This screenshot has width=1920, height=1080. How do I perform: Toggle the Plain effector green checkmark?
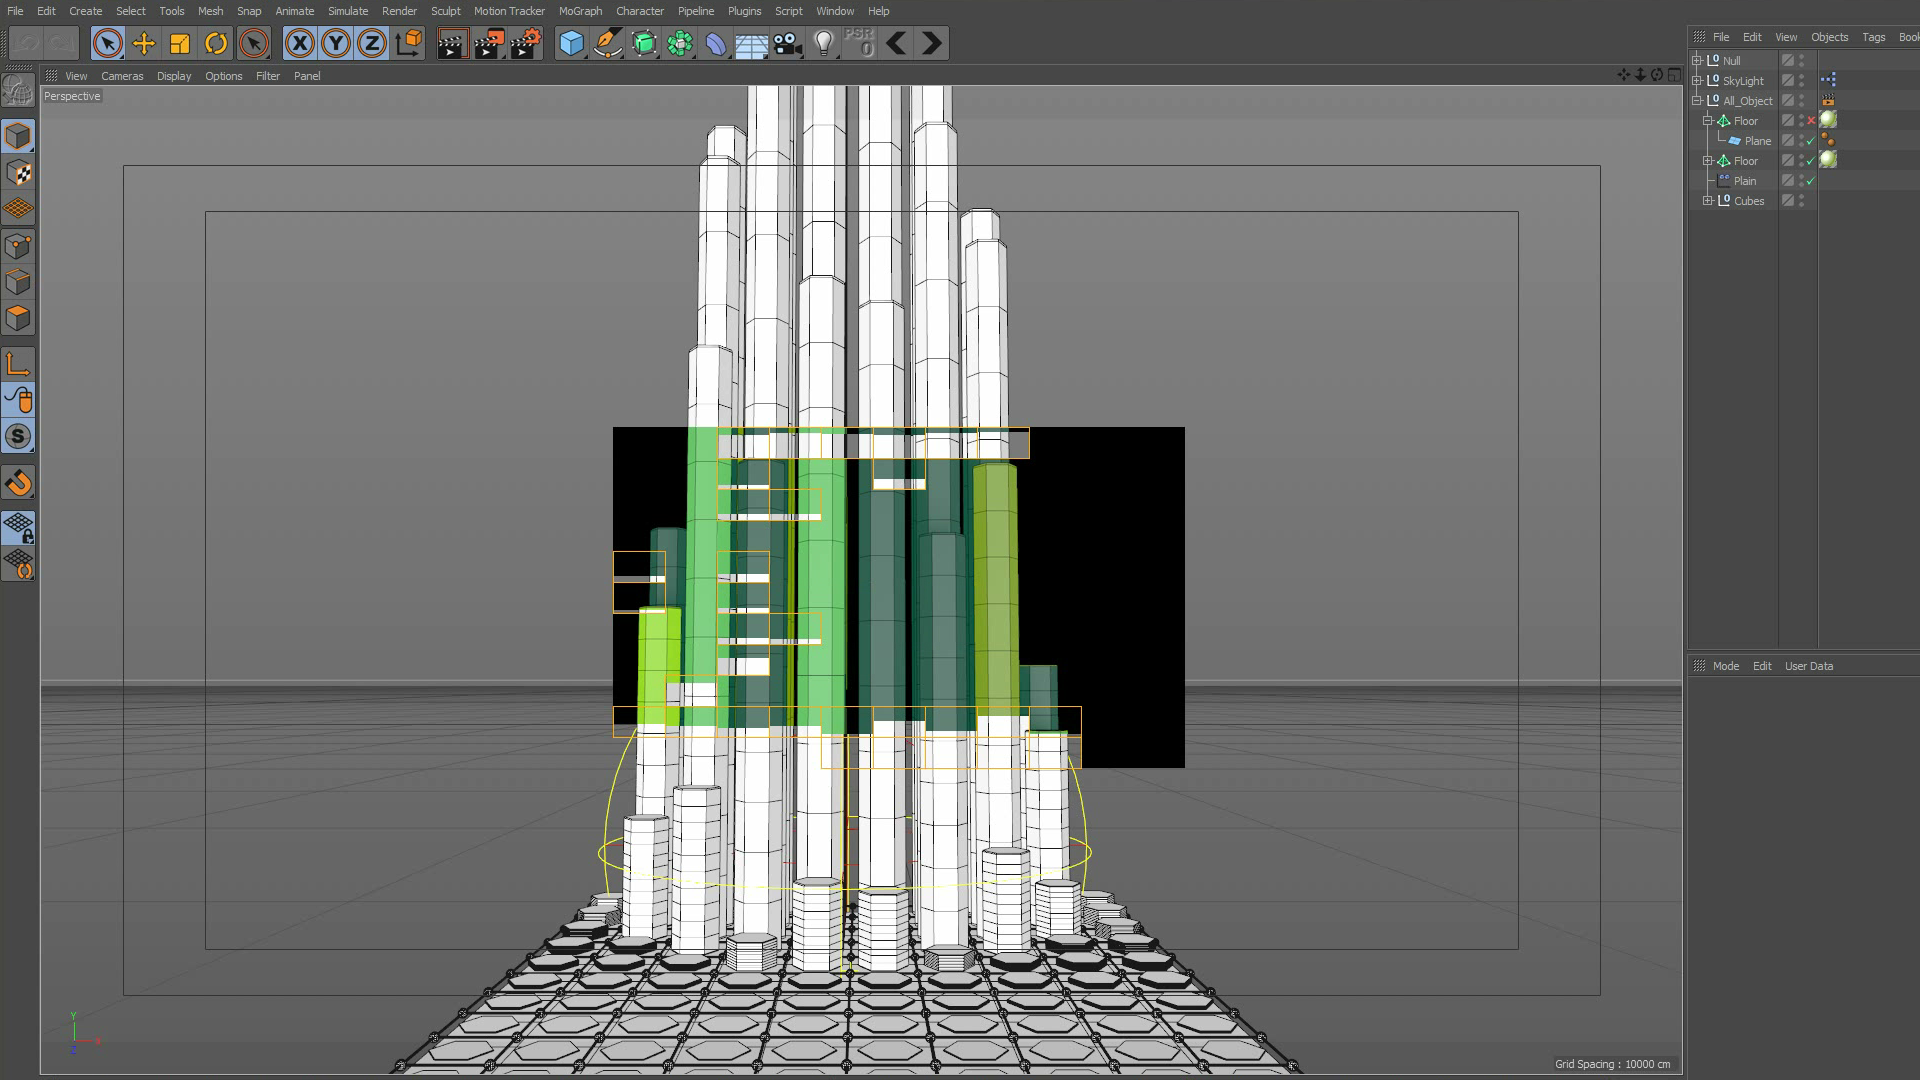[1811, 181]
